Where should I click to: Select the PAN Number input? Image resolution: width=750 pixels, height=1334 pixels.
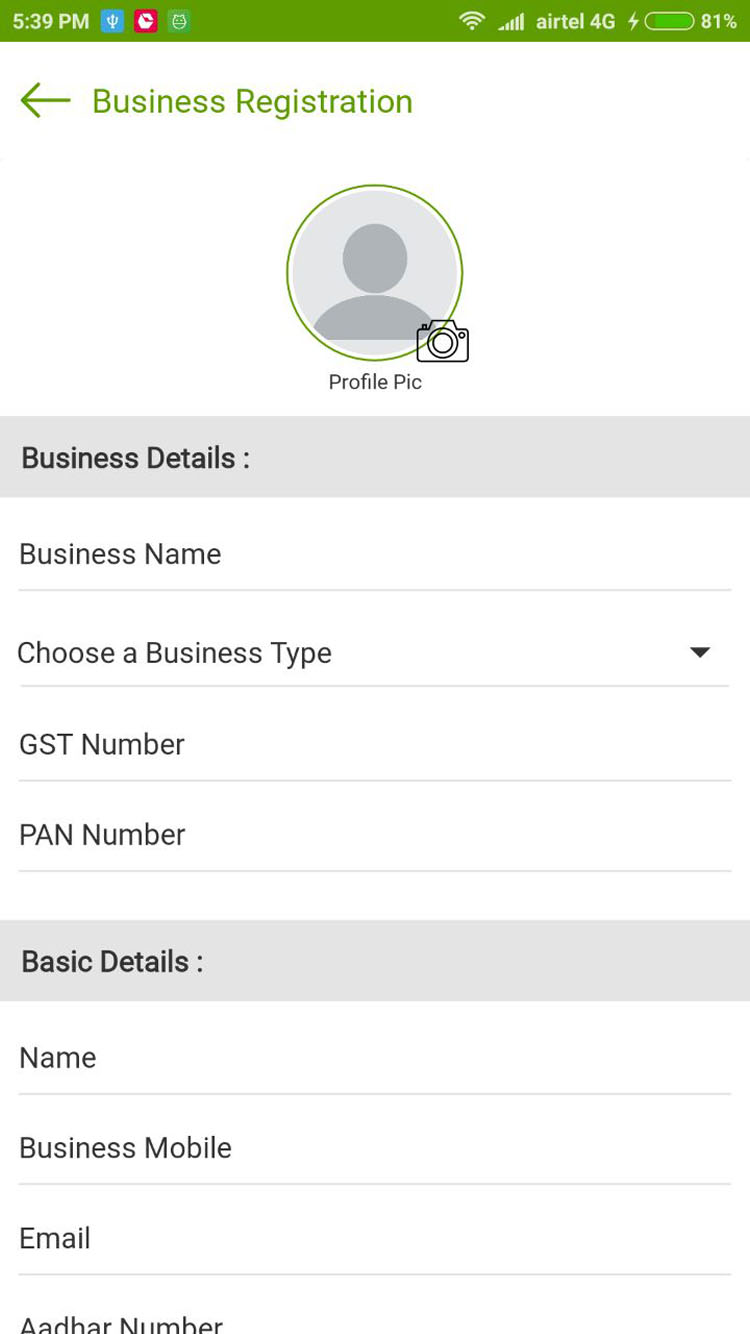374,835
